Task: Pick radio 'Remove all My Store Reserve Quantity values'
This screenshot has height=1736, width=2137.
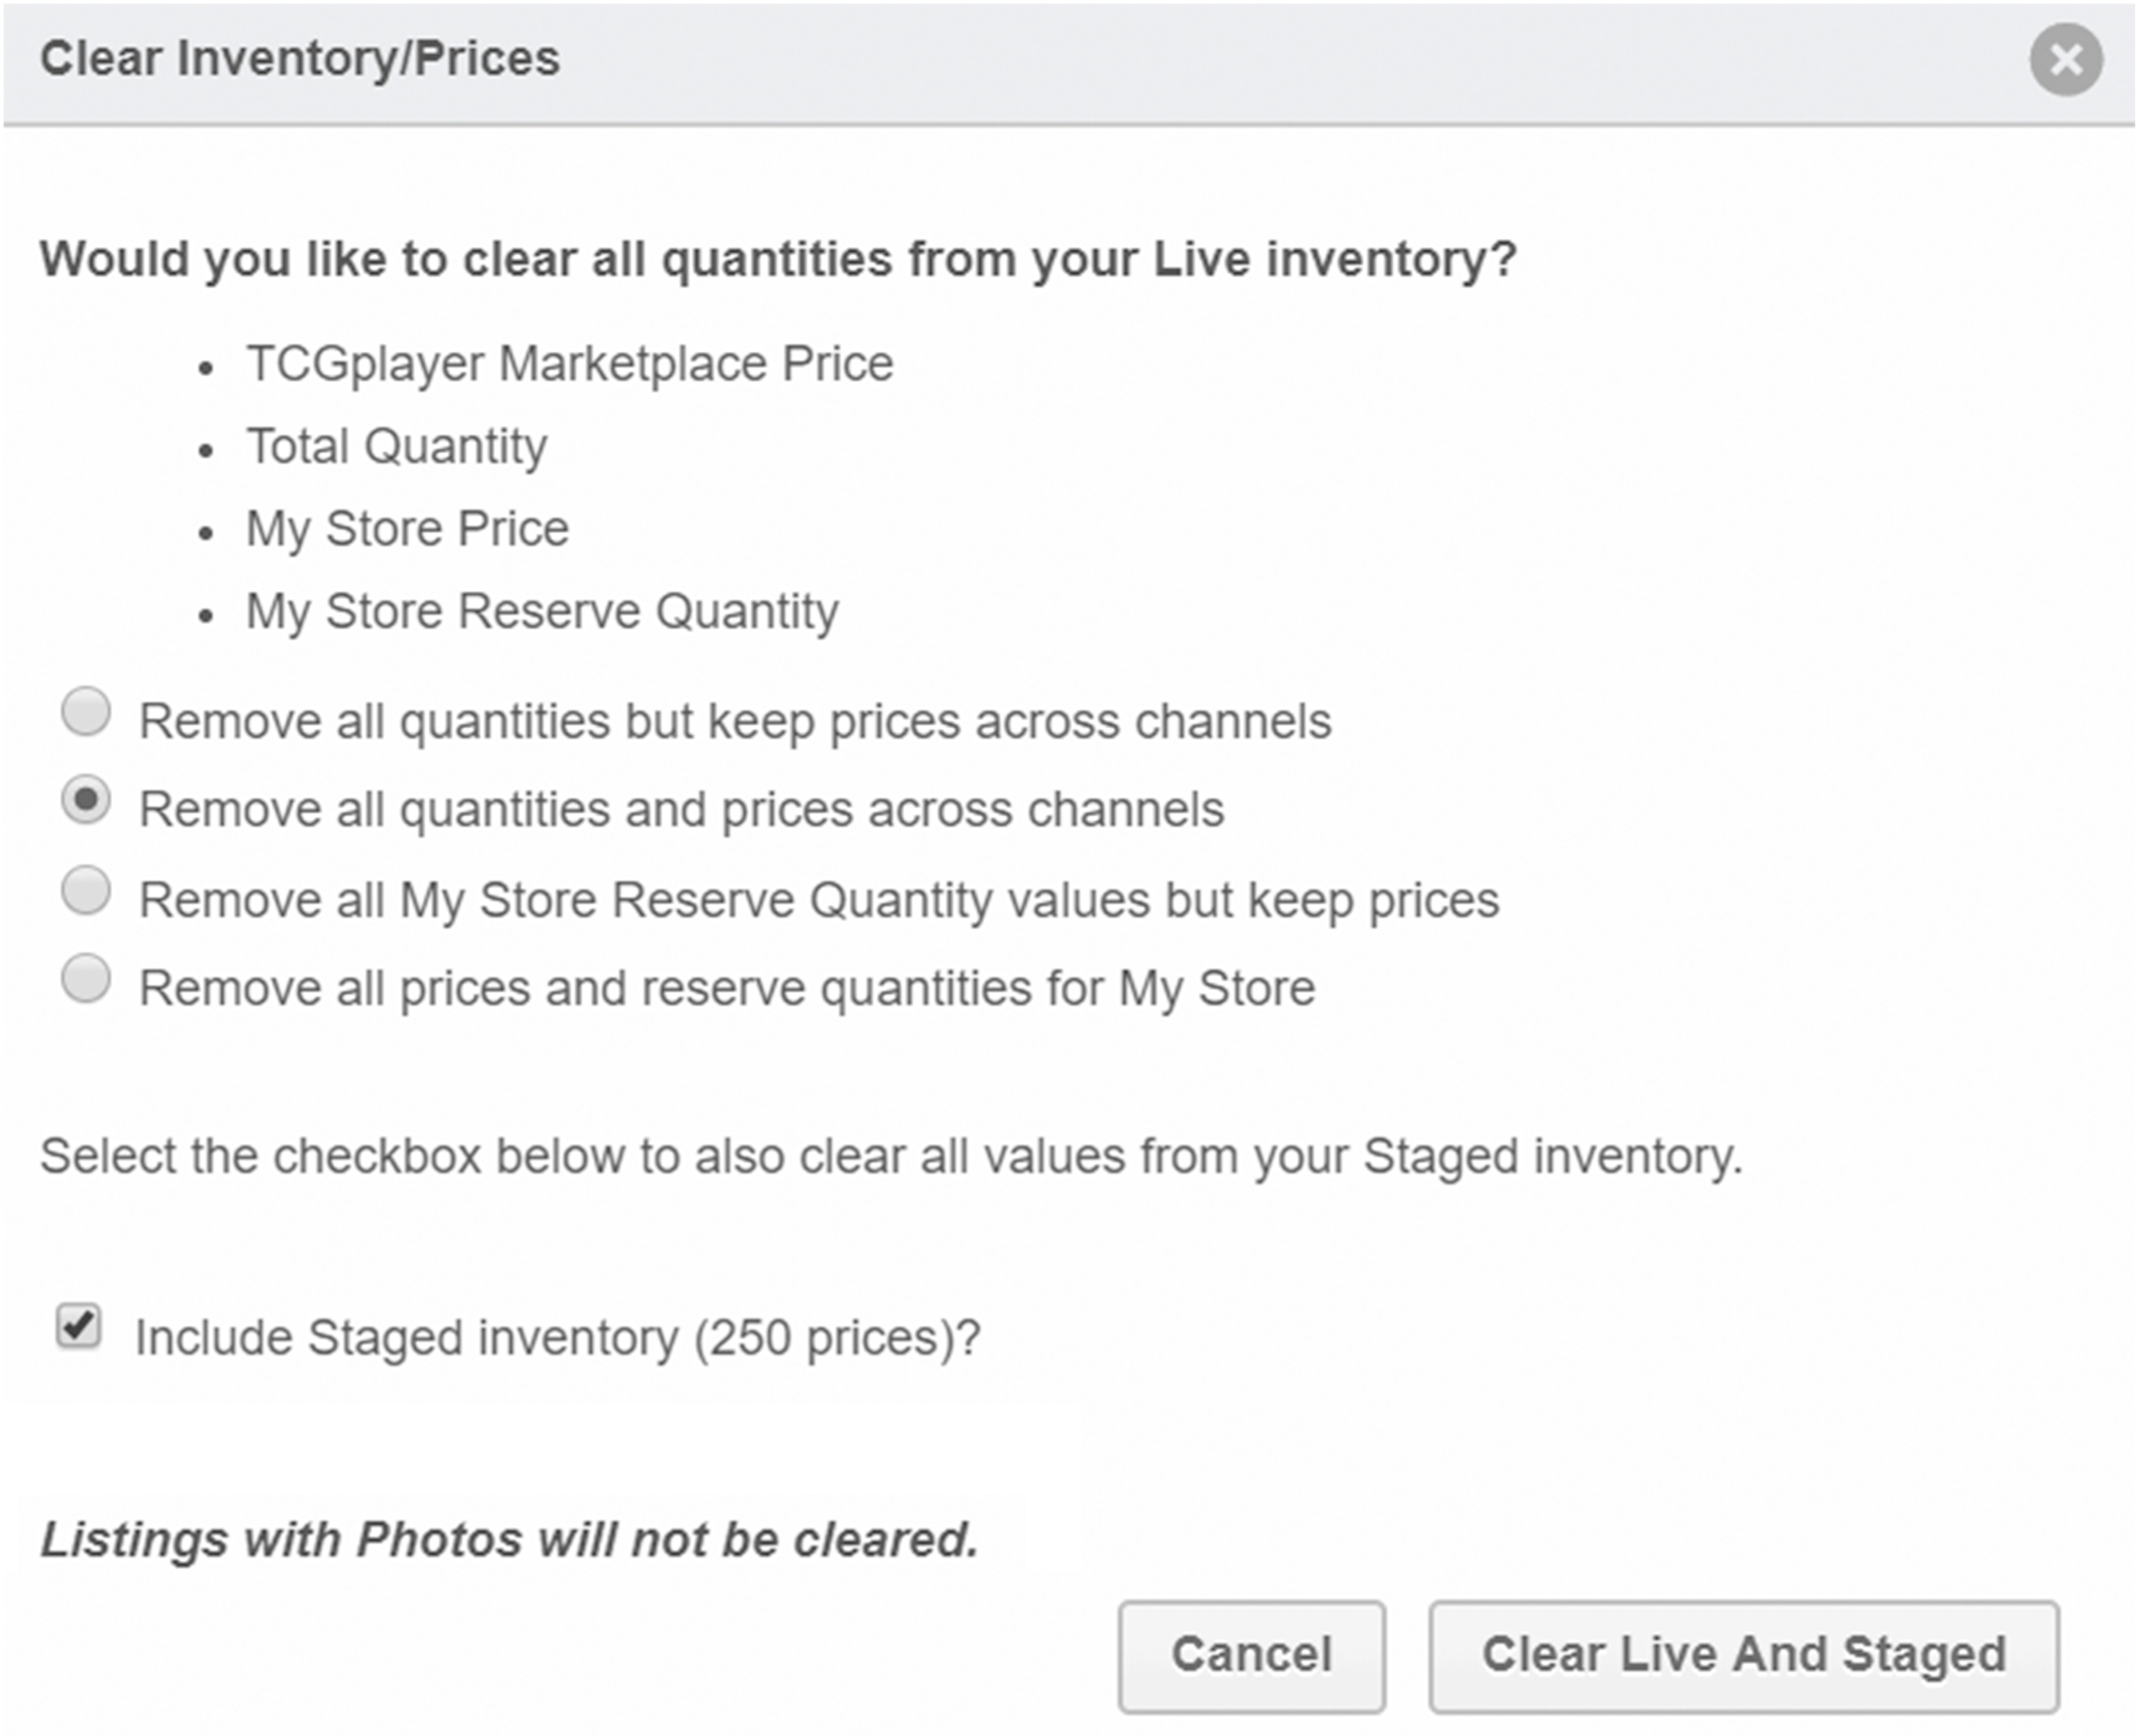Action: point(86,890)
